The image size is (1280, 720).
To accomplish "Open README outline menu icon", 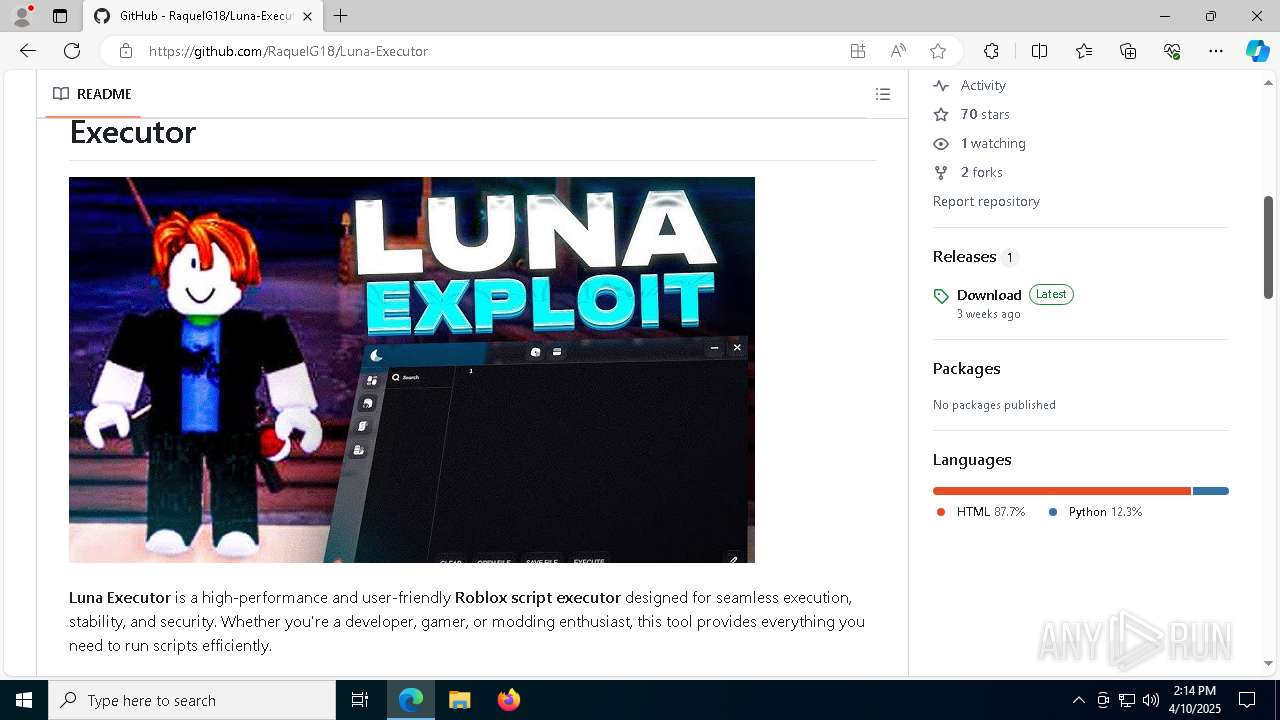I will 882,94.
